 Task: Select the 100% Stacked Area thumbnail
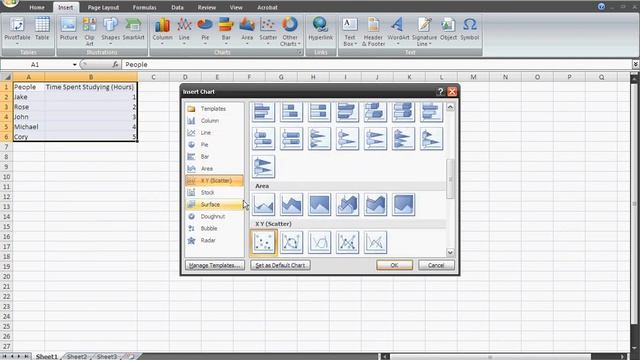[319, 204]
